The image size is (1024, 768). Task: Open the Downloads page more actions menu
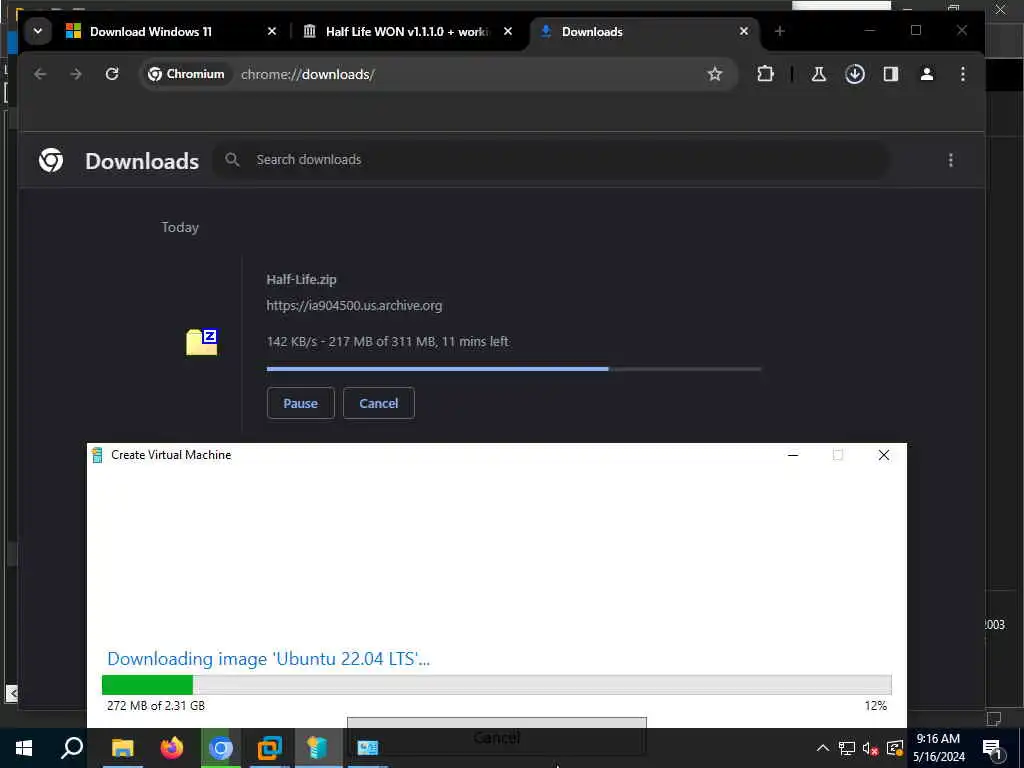(951, 160)
